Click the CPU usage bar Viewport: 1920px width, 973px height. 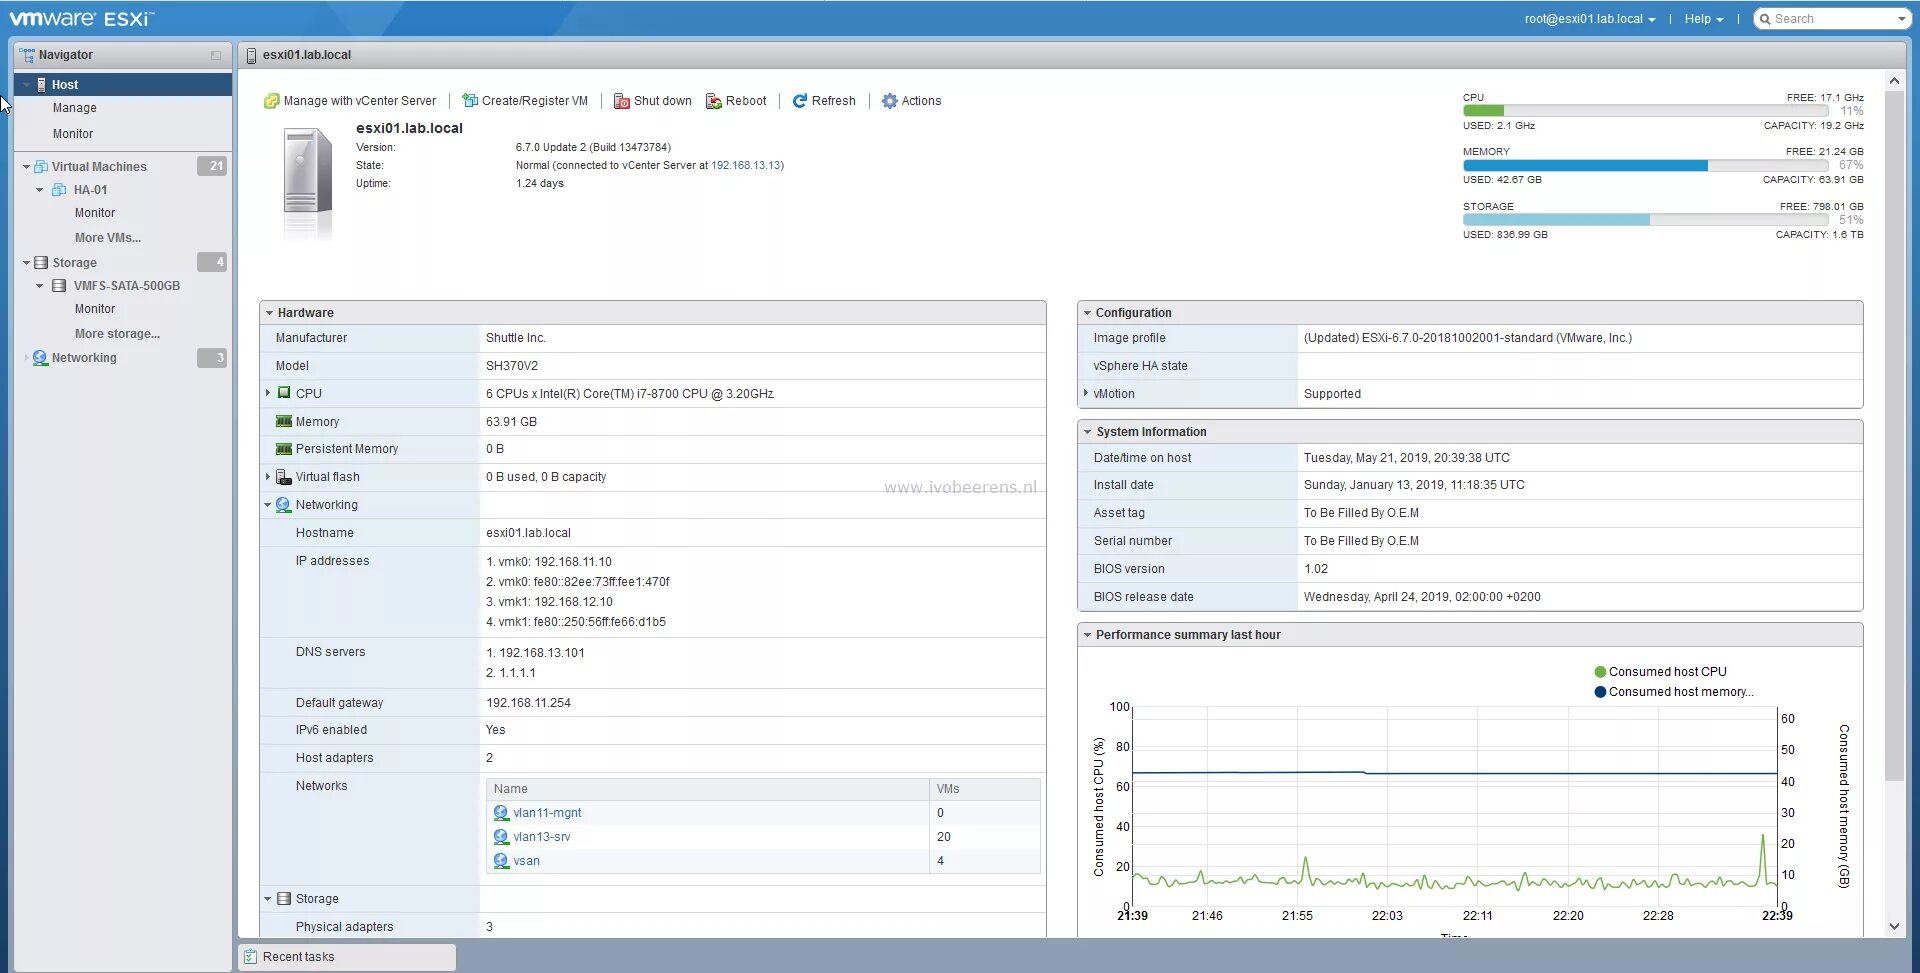pos(1646,111)
